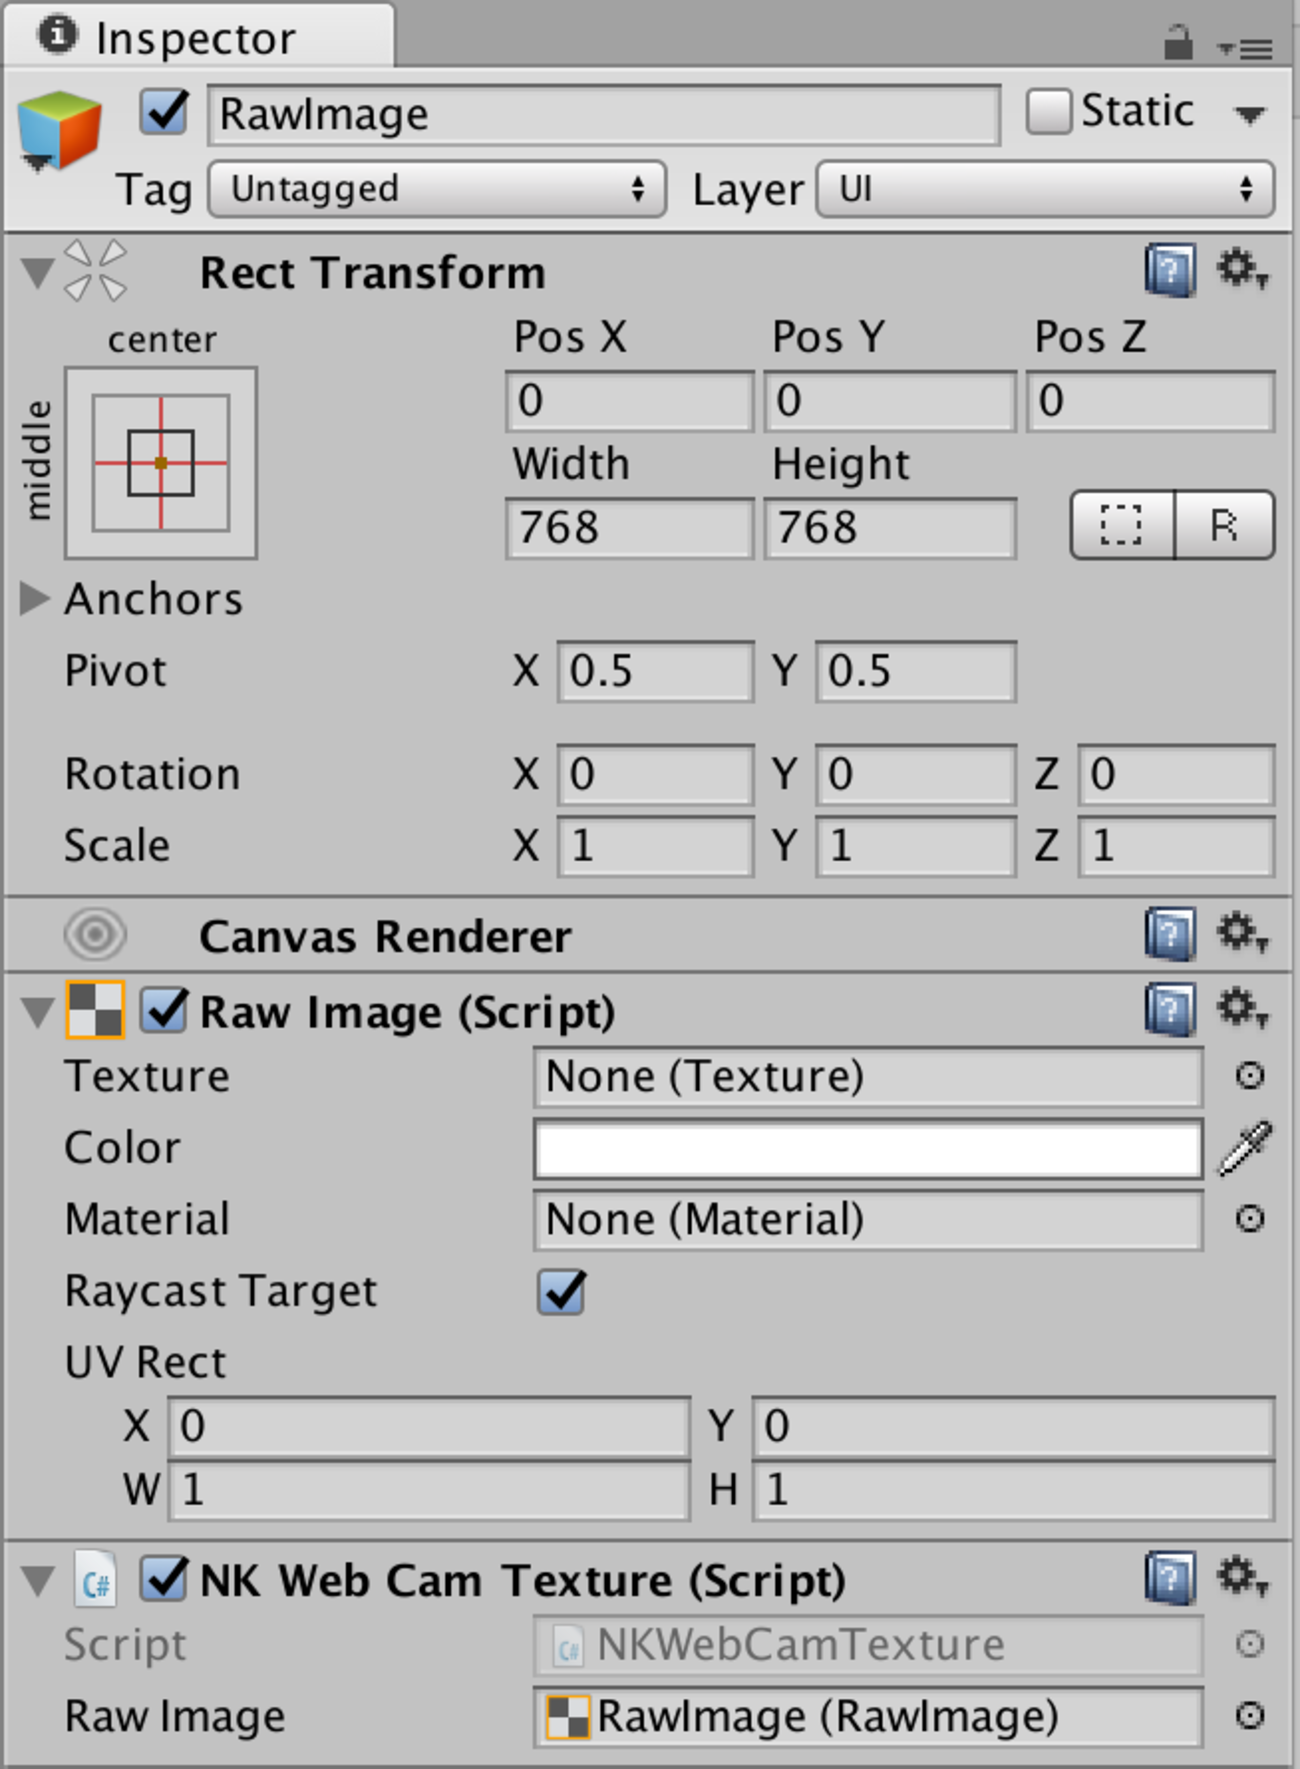The image size is (1300, 1769).
Task: Click the Width input field
Action: 629,528
